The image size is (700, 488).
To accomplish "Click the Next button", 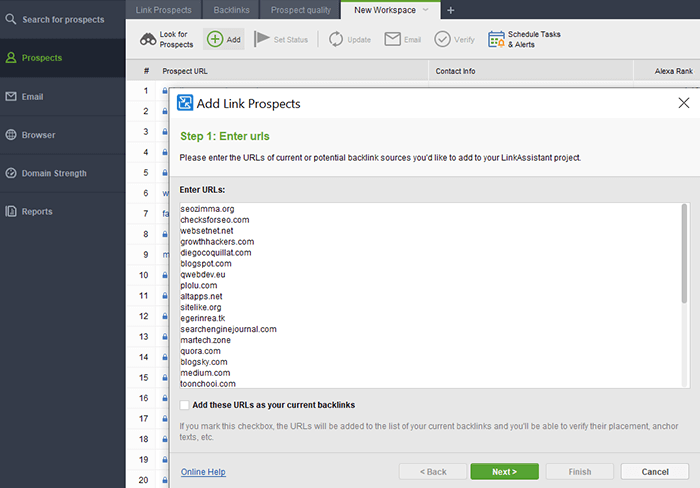I will [x=504, y=471].
